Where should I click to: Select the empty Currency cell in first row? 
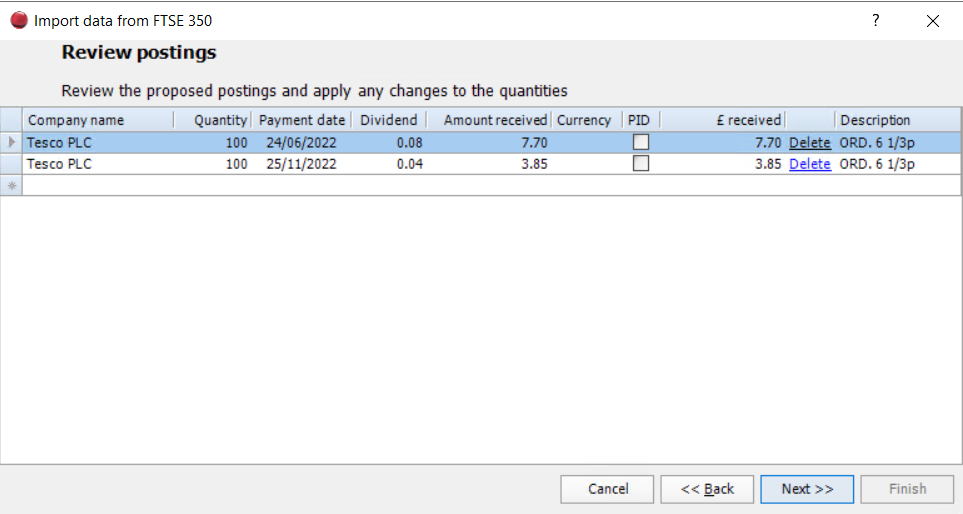[x=587, y=143]
